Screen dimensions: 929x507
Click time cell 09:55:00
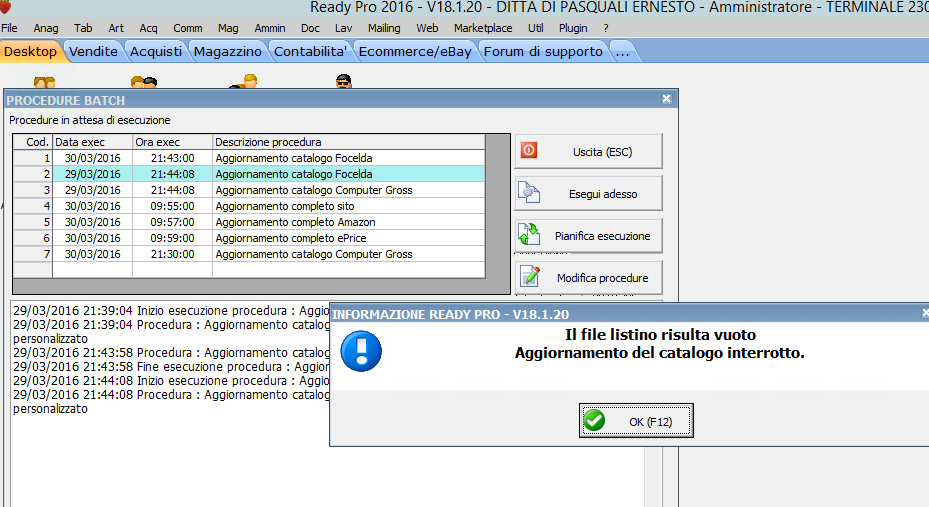pyautogui.click(x=172, y=206)
